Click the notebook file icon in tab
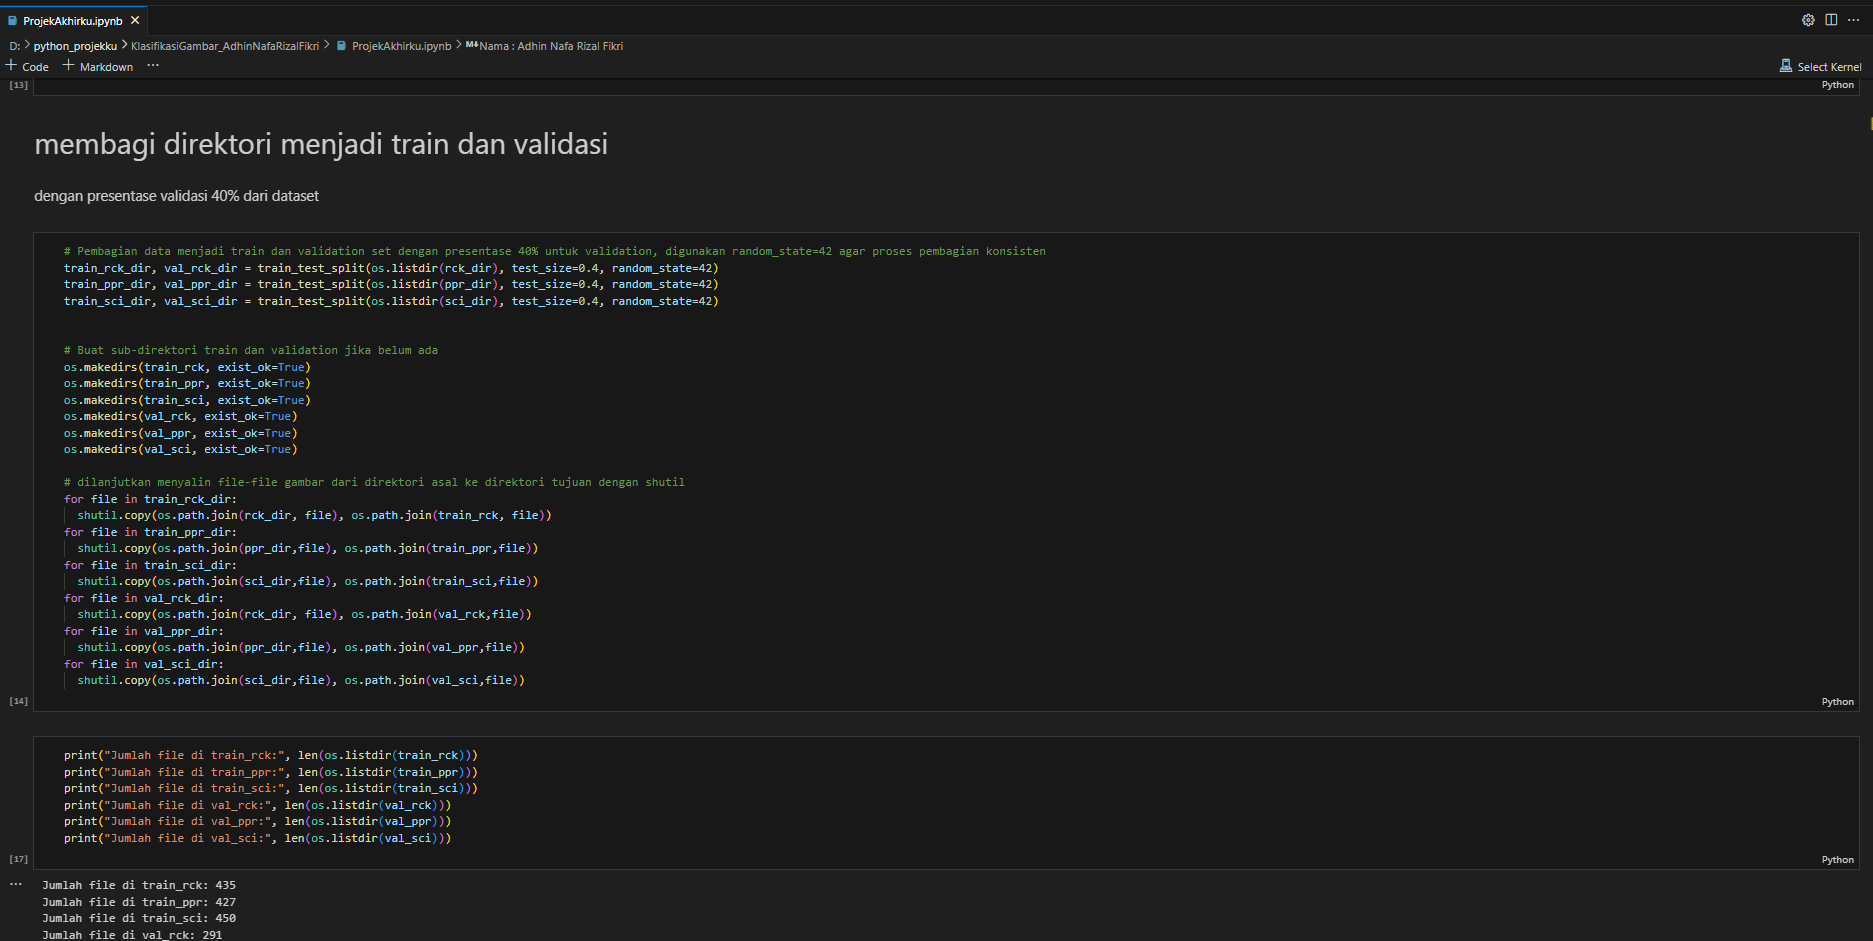Image resolution: width=1873 pixels, height=941 pixels. click(x=13, y=21)
